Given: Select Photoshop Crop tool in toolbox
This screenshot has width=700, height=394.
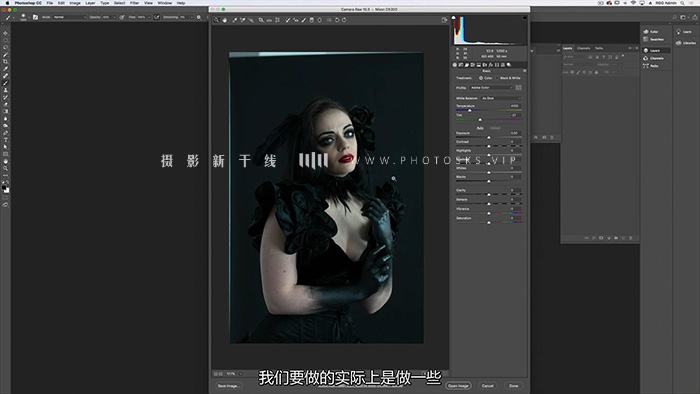Looking at the screenshot, I should pos(5,62).
